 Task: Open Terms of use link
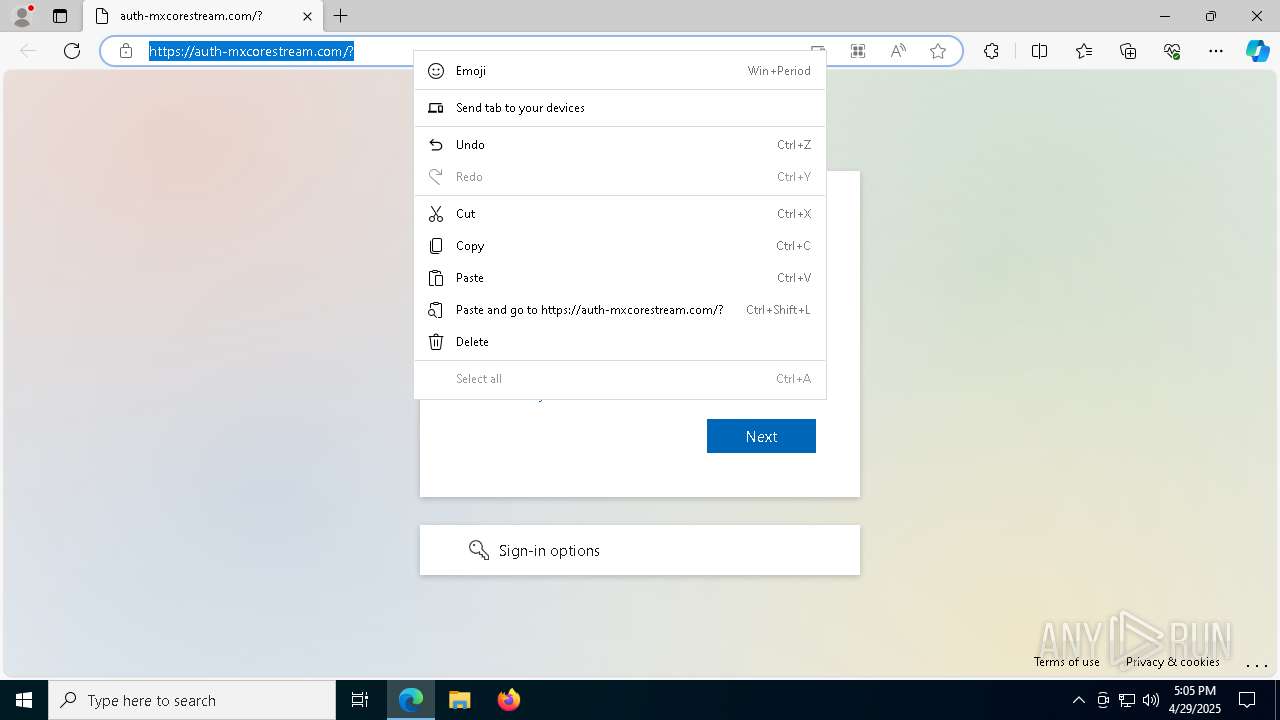[x=1067, y=662]
